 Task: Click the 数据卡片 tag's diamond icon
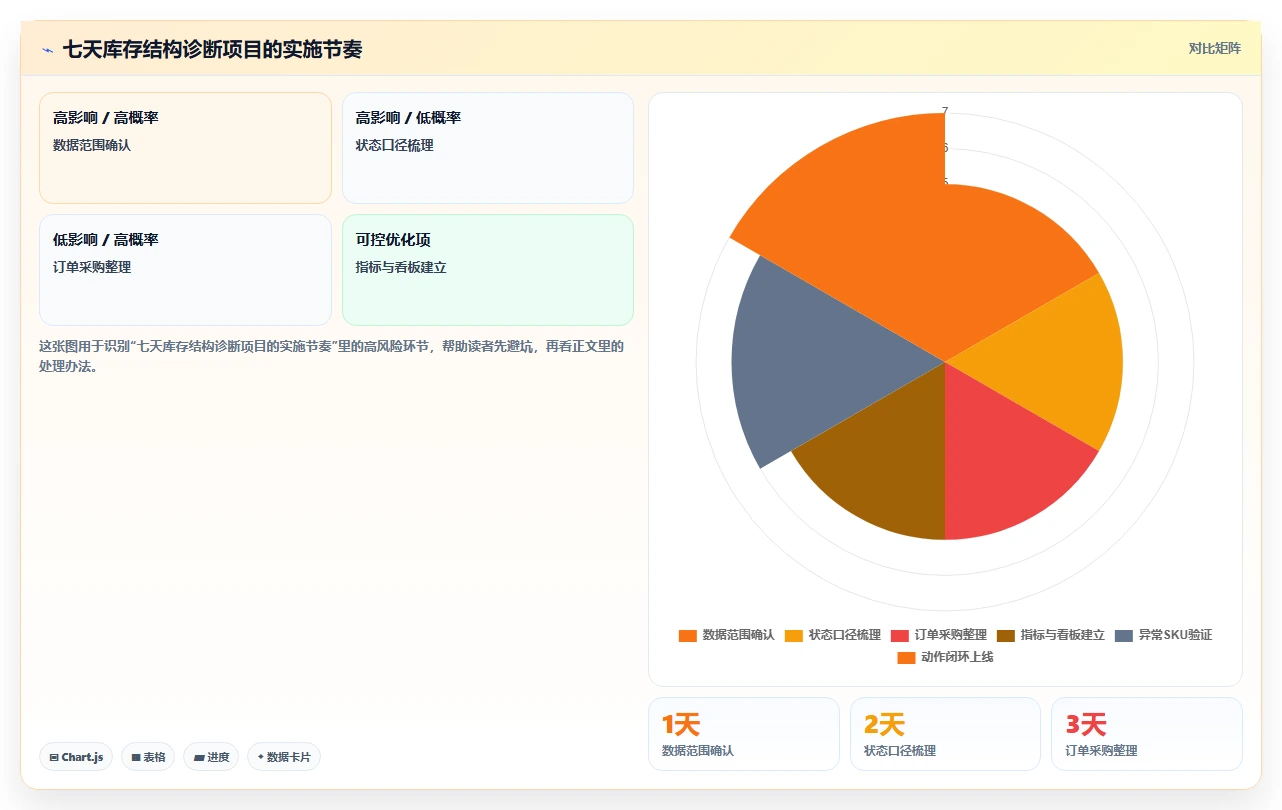point(260,757)
